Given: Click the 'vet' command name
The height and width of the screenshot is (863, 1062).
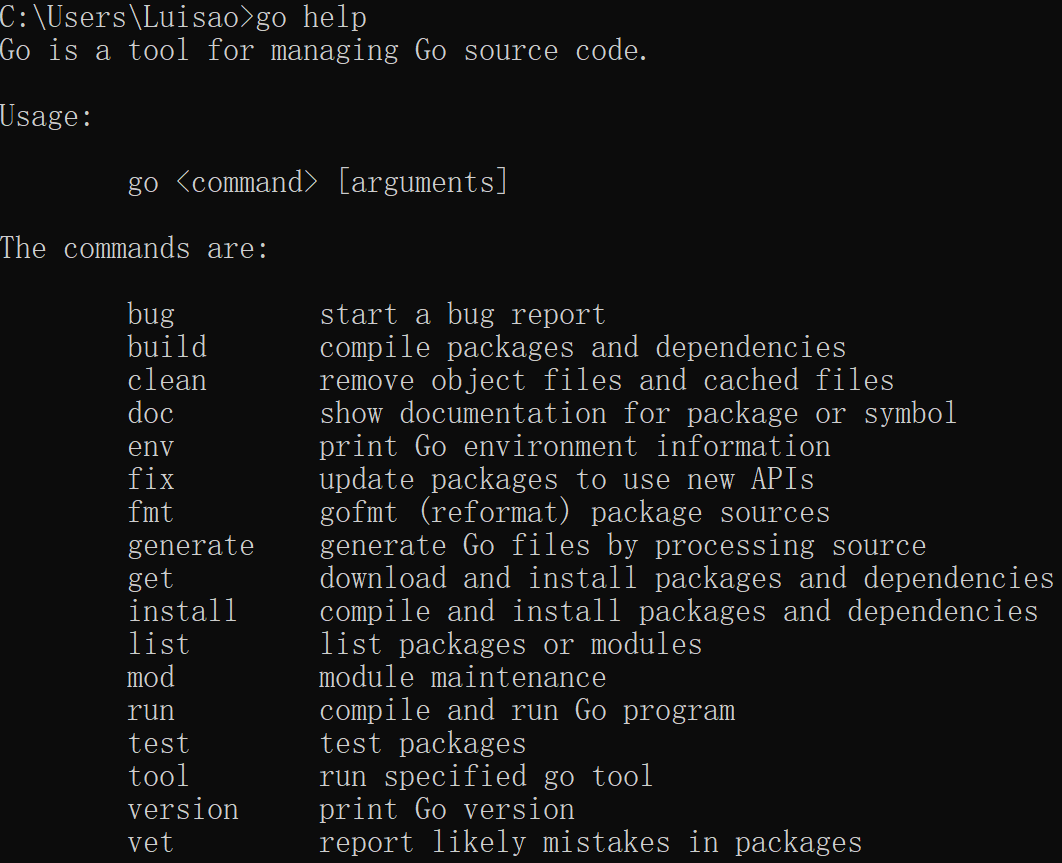Looking at the screenshot, I should tap(151, 843).
